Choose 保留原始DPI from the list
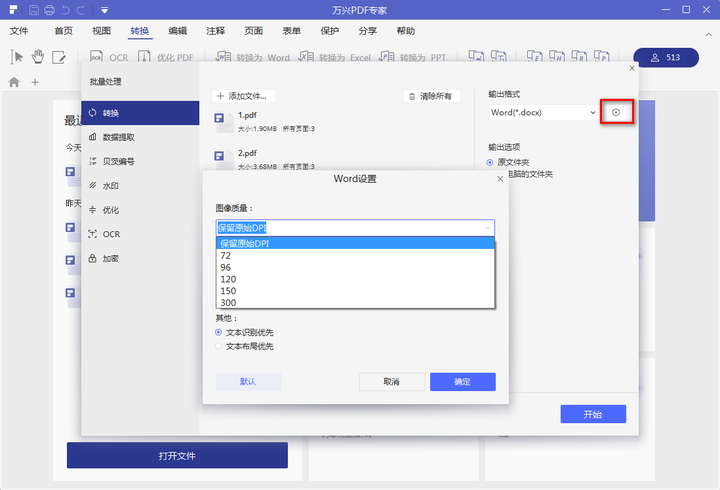The image size is (720, 490). 355,243
